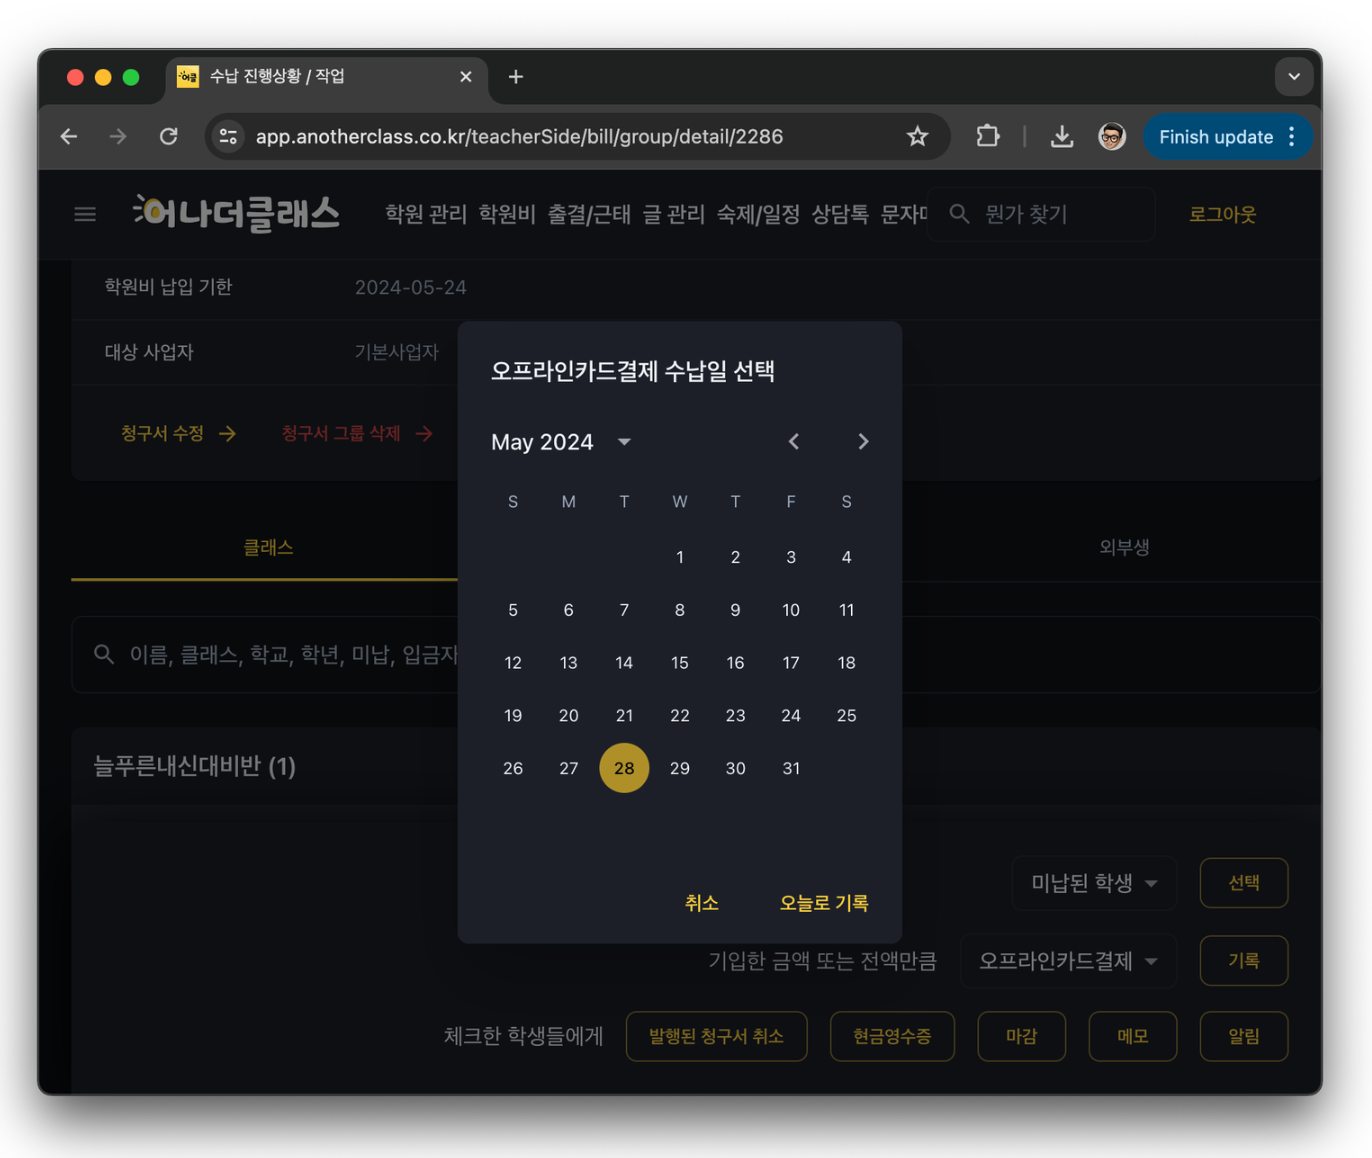This screenshot has height=1158, width=1372.
Task: Click the 선택 button
Action: (x=1244, y=883)
